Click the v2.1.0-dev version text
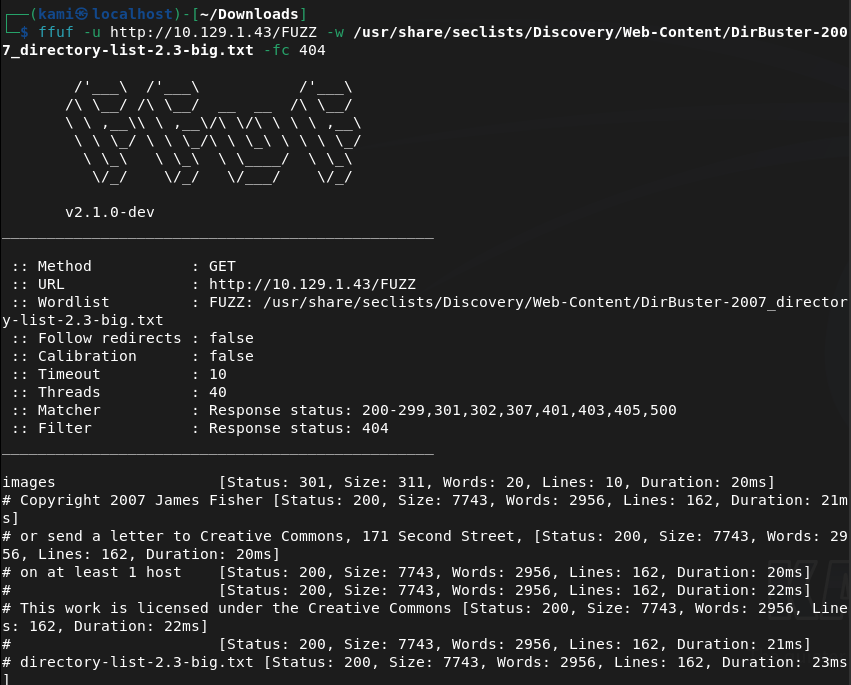Viewport: 851px width, 685px height. tap(110, 212)
